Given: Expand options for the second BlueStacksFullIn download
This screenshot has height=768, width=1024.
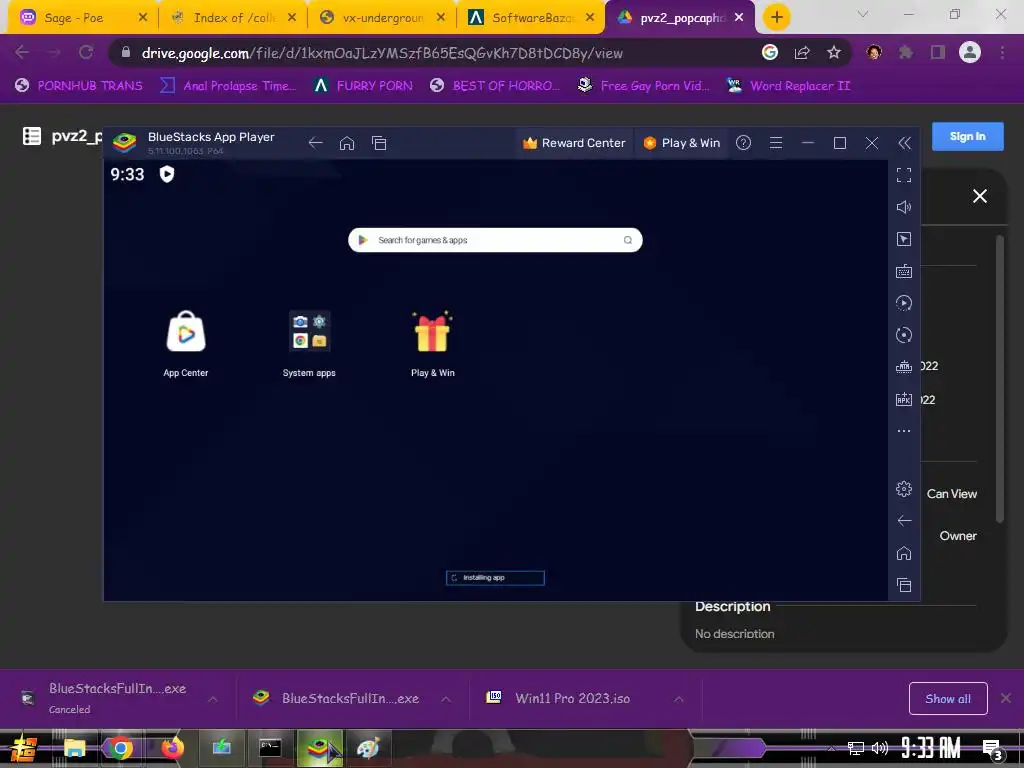Looking at the screenshot, I should (446, 699).
